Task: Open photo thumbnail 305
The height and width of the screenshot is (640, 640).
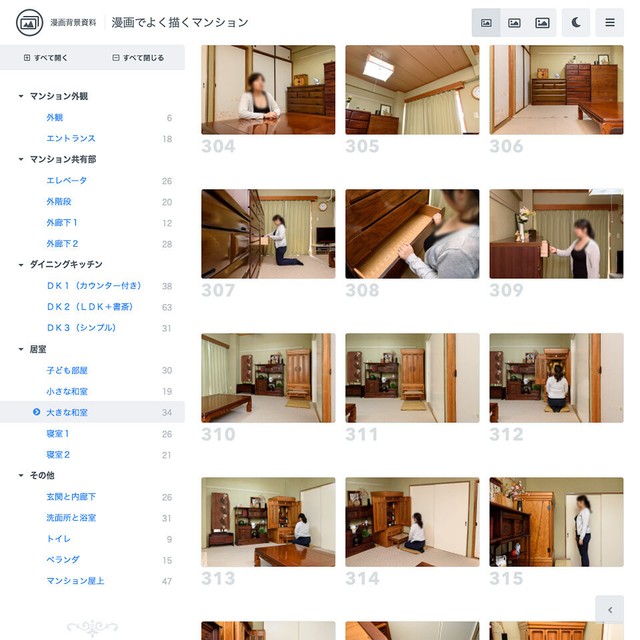Action: pyautogui.click(x=412, y=90)
